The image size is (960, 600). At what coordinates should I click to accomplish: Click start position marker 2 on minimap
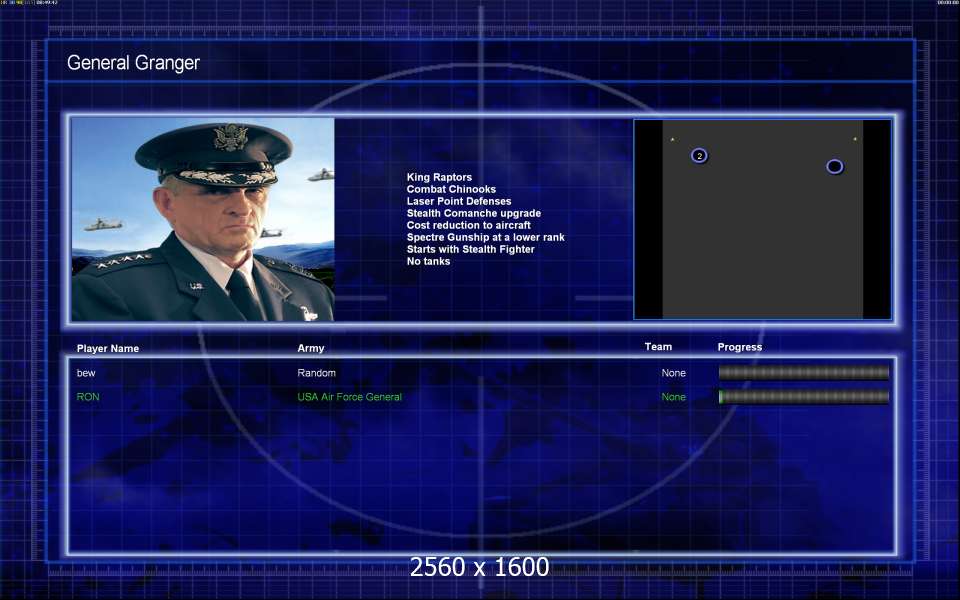click(x=699, y=155)
